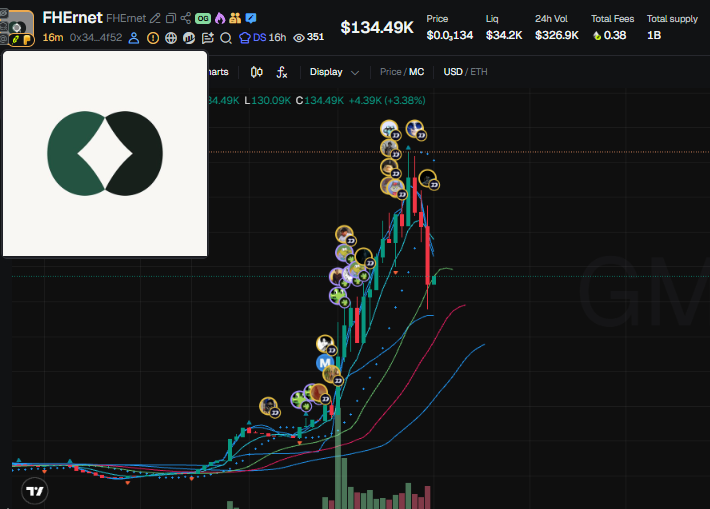Click the pencil edit icon beside FHErnet
Image resolution: width=710 pixels, height=509 pixels.
point(155,18)
